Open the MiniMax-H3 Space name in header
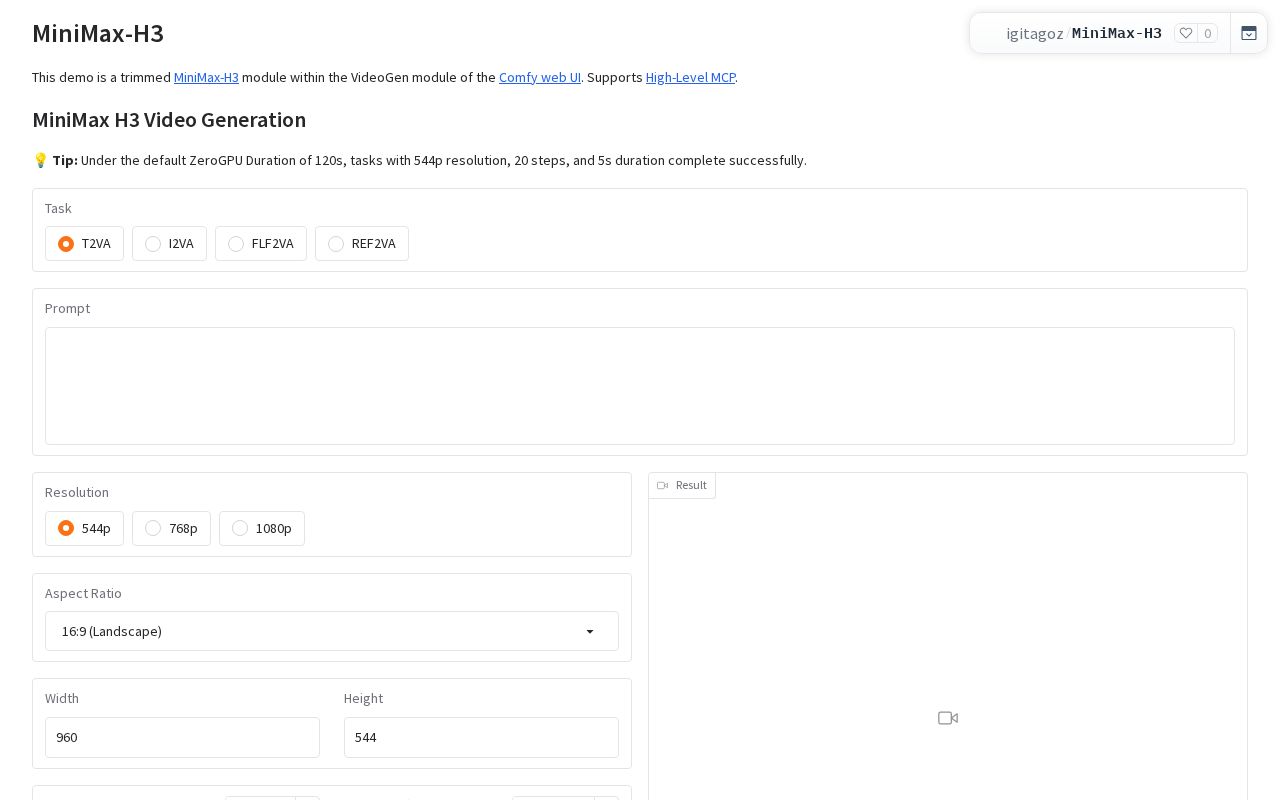The image size is (1280, 800). click(1117, 33)
